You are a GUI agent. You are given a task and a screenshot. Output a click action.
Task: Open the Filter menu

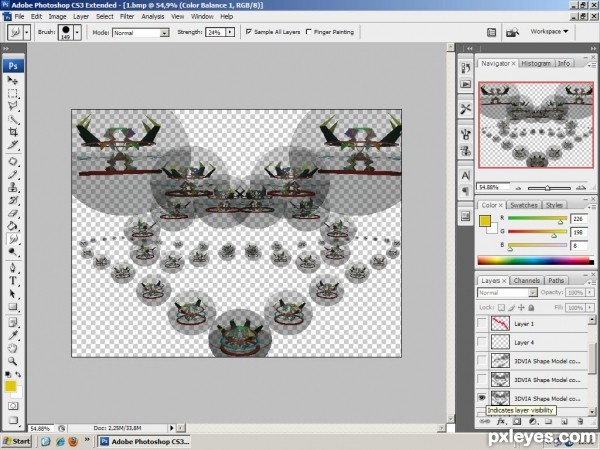click(127, 16)
